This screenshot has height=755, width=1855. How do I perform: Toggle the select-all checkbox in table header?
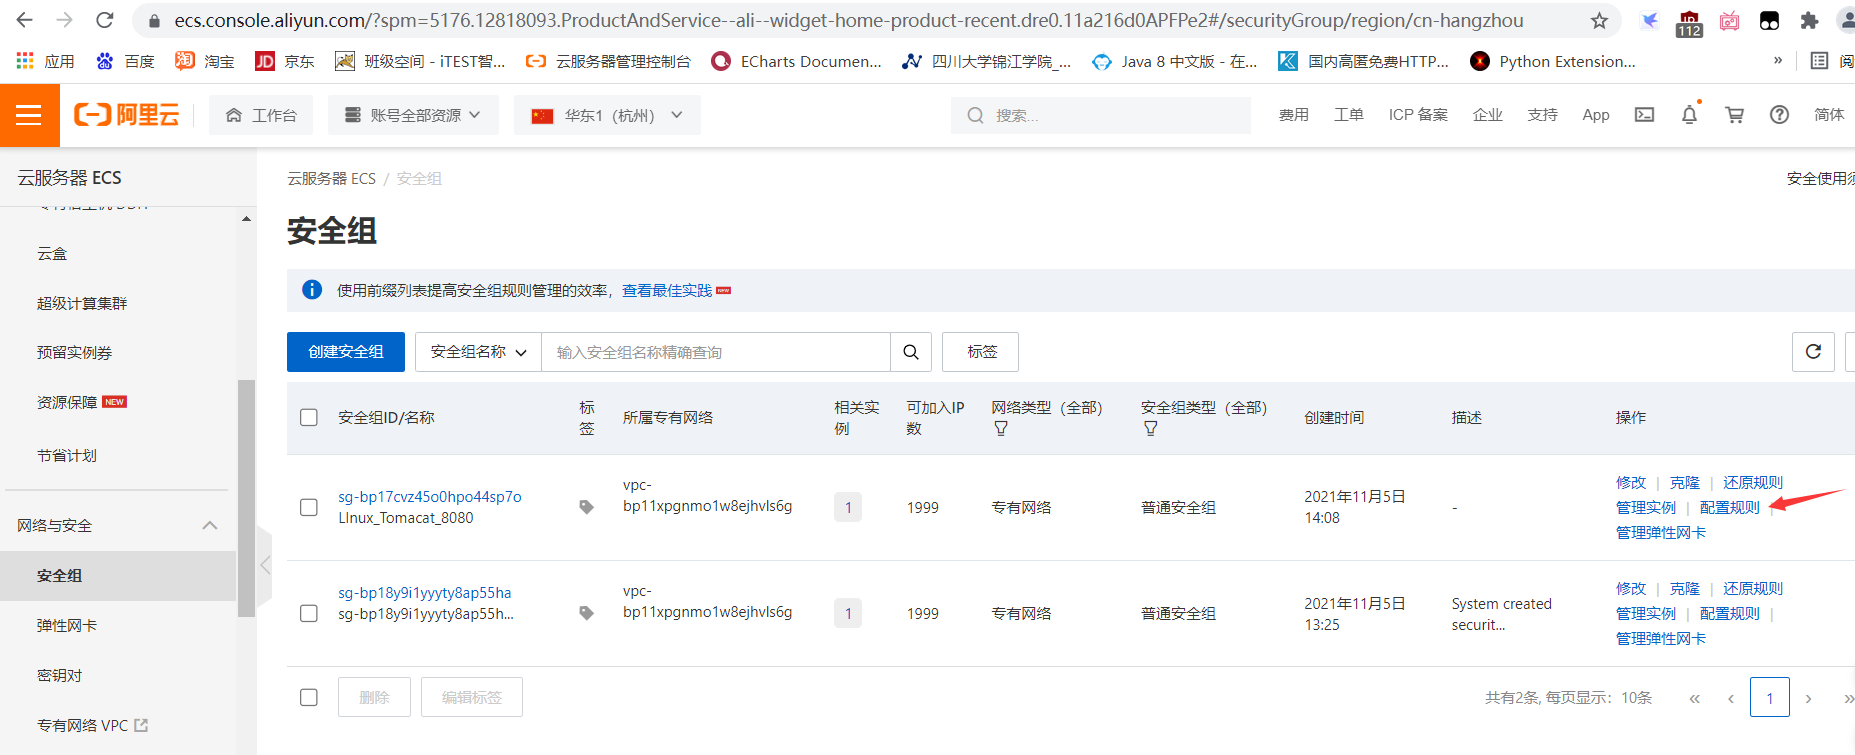coord(309,417)
